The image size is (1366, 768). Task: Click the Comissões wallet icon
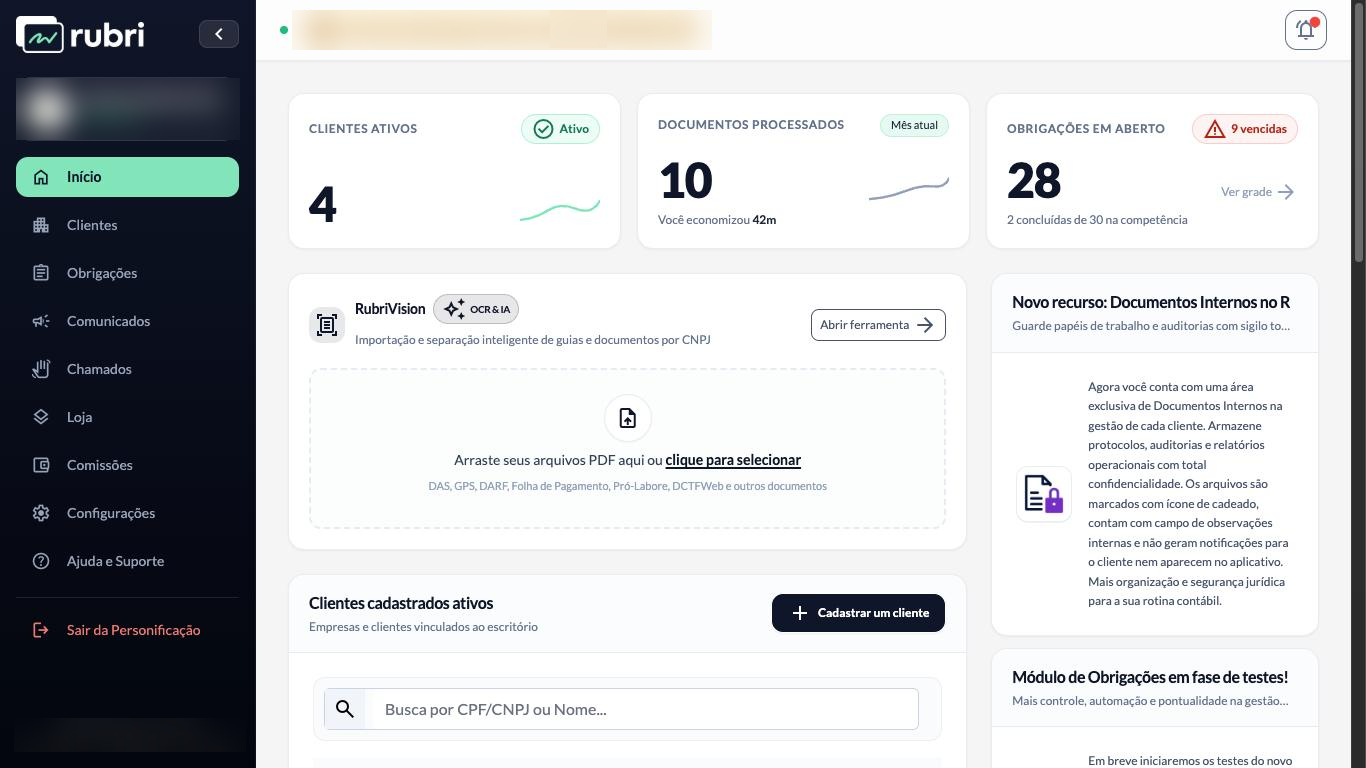[41, 465]
